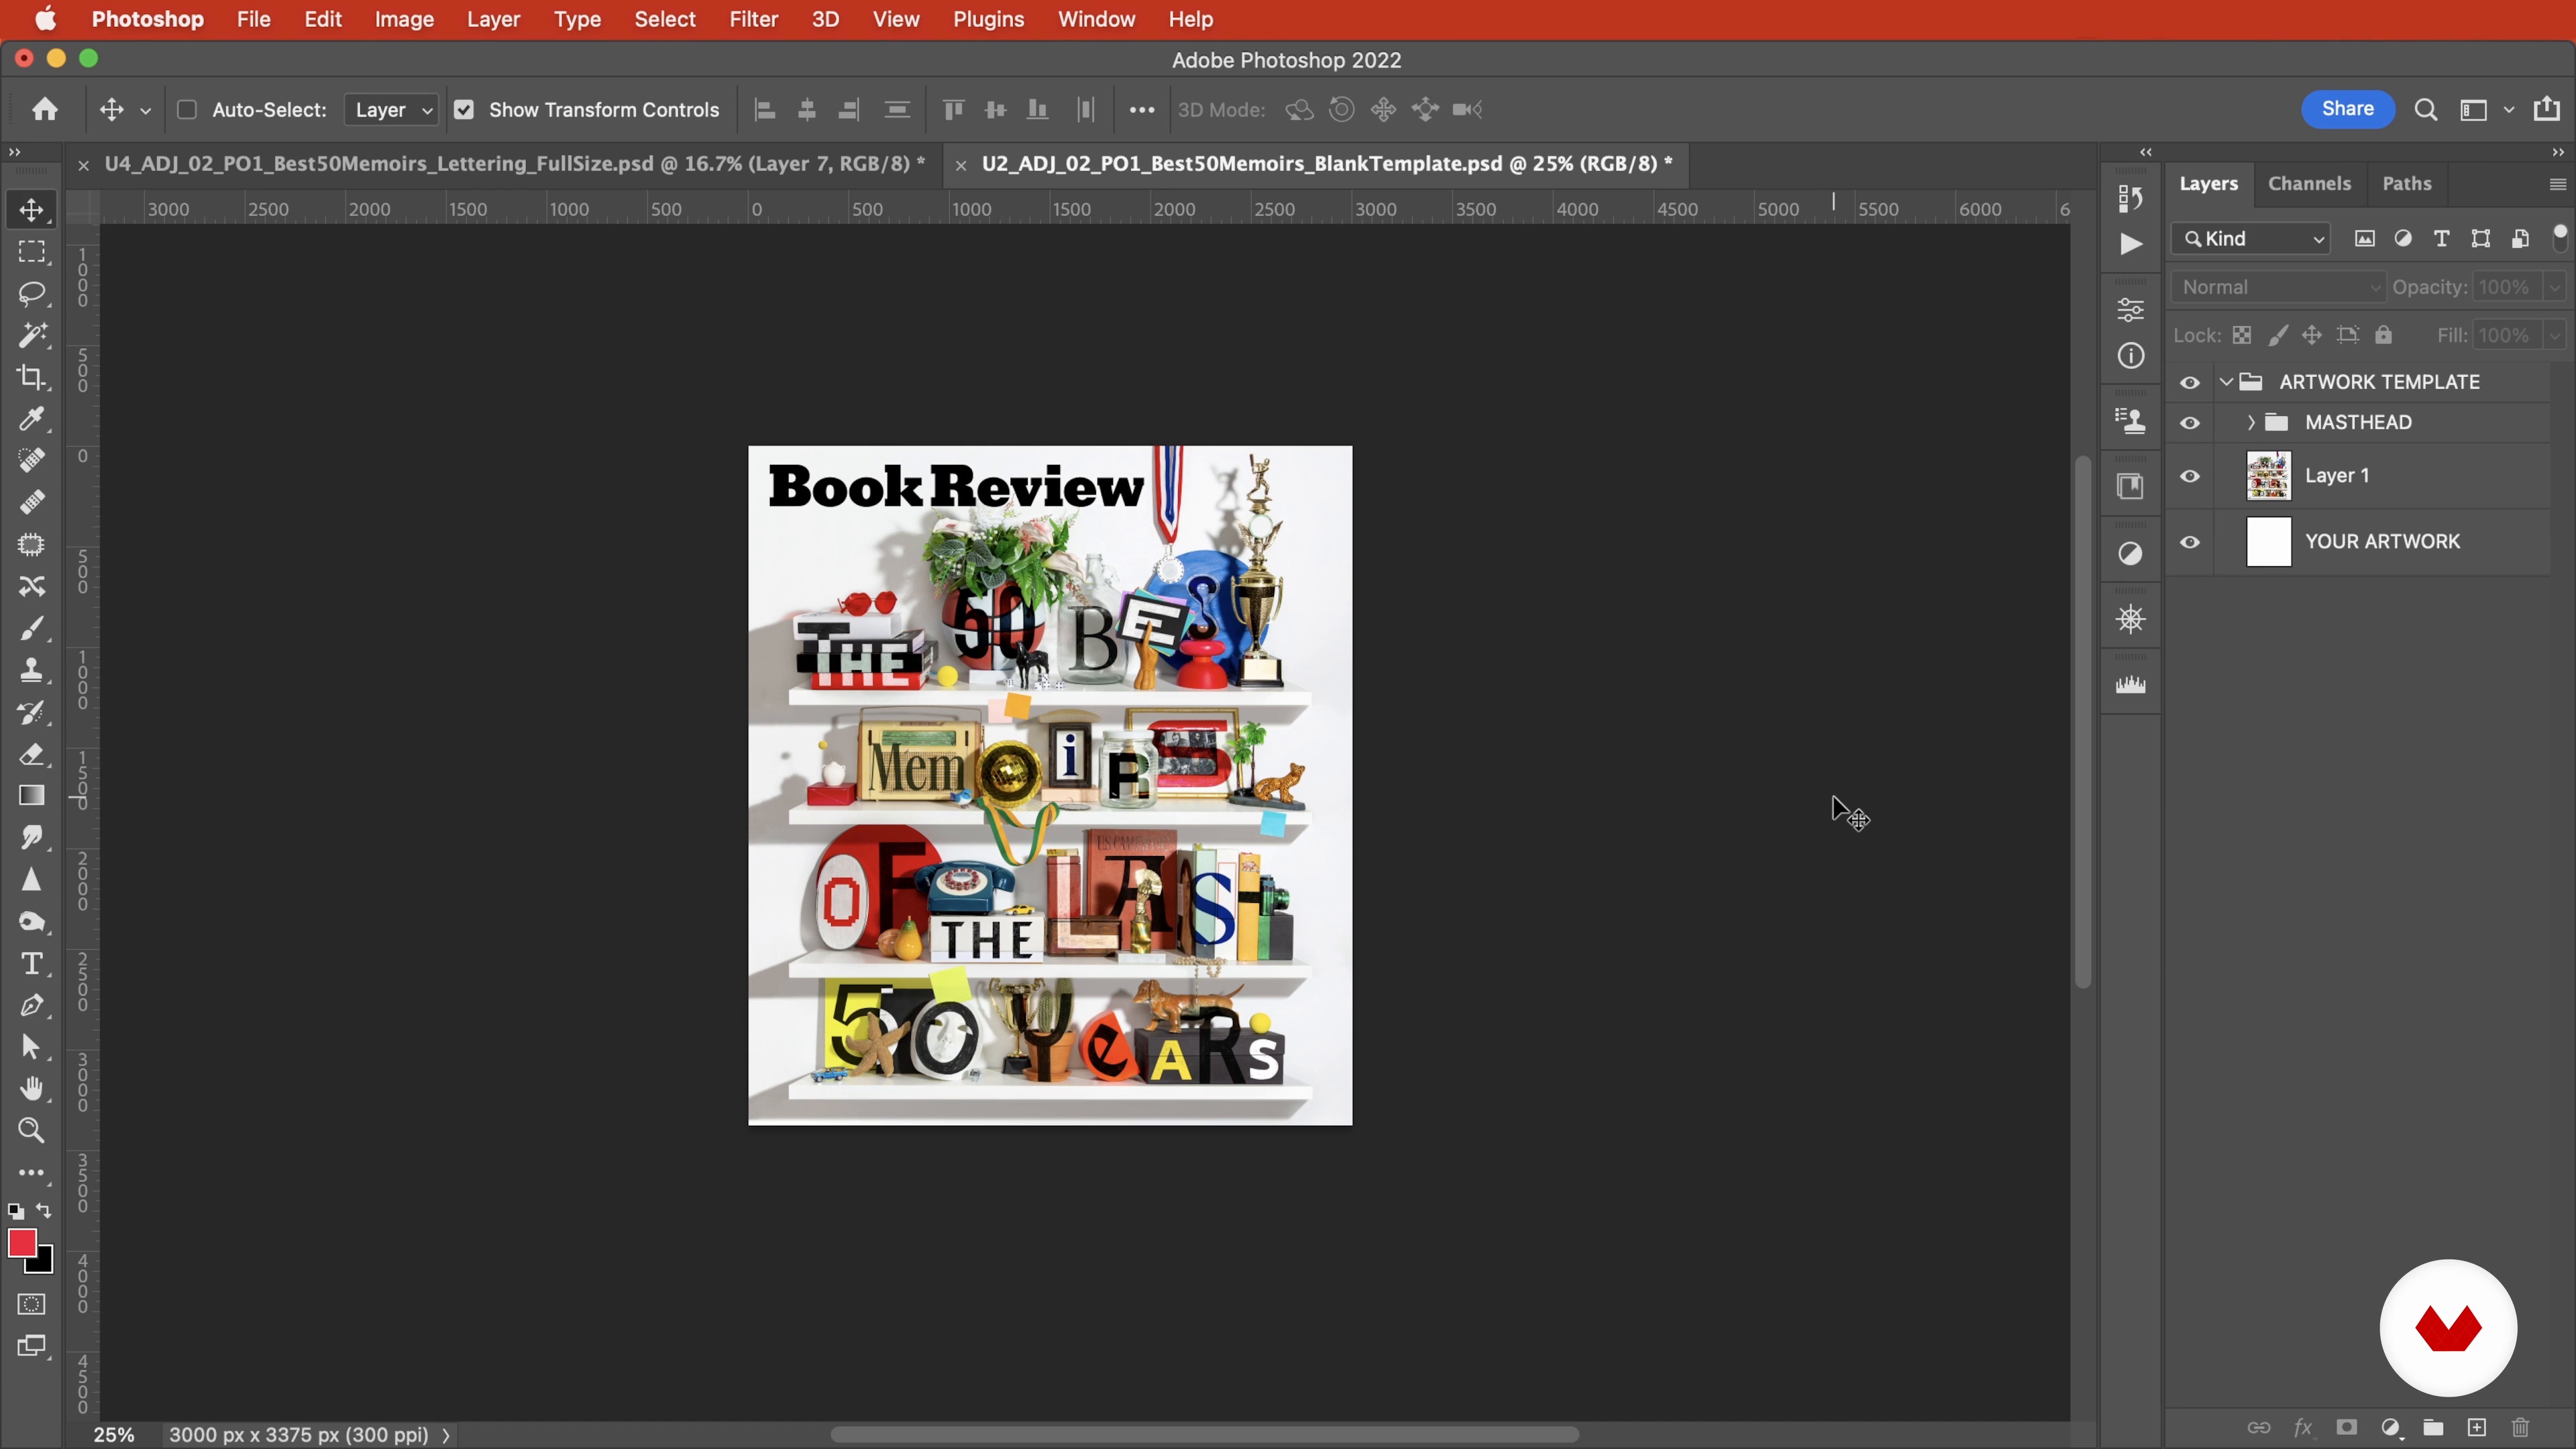Screen dimensions: 2576x1449
Task: Select the Horizontal Type tool
Action: [31, 963]
